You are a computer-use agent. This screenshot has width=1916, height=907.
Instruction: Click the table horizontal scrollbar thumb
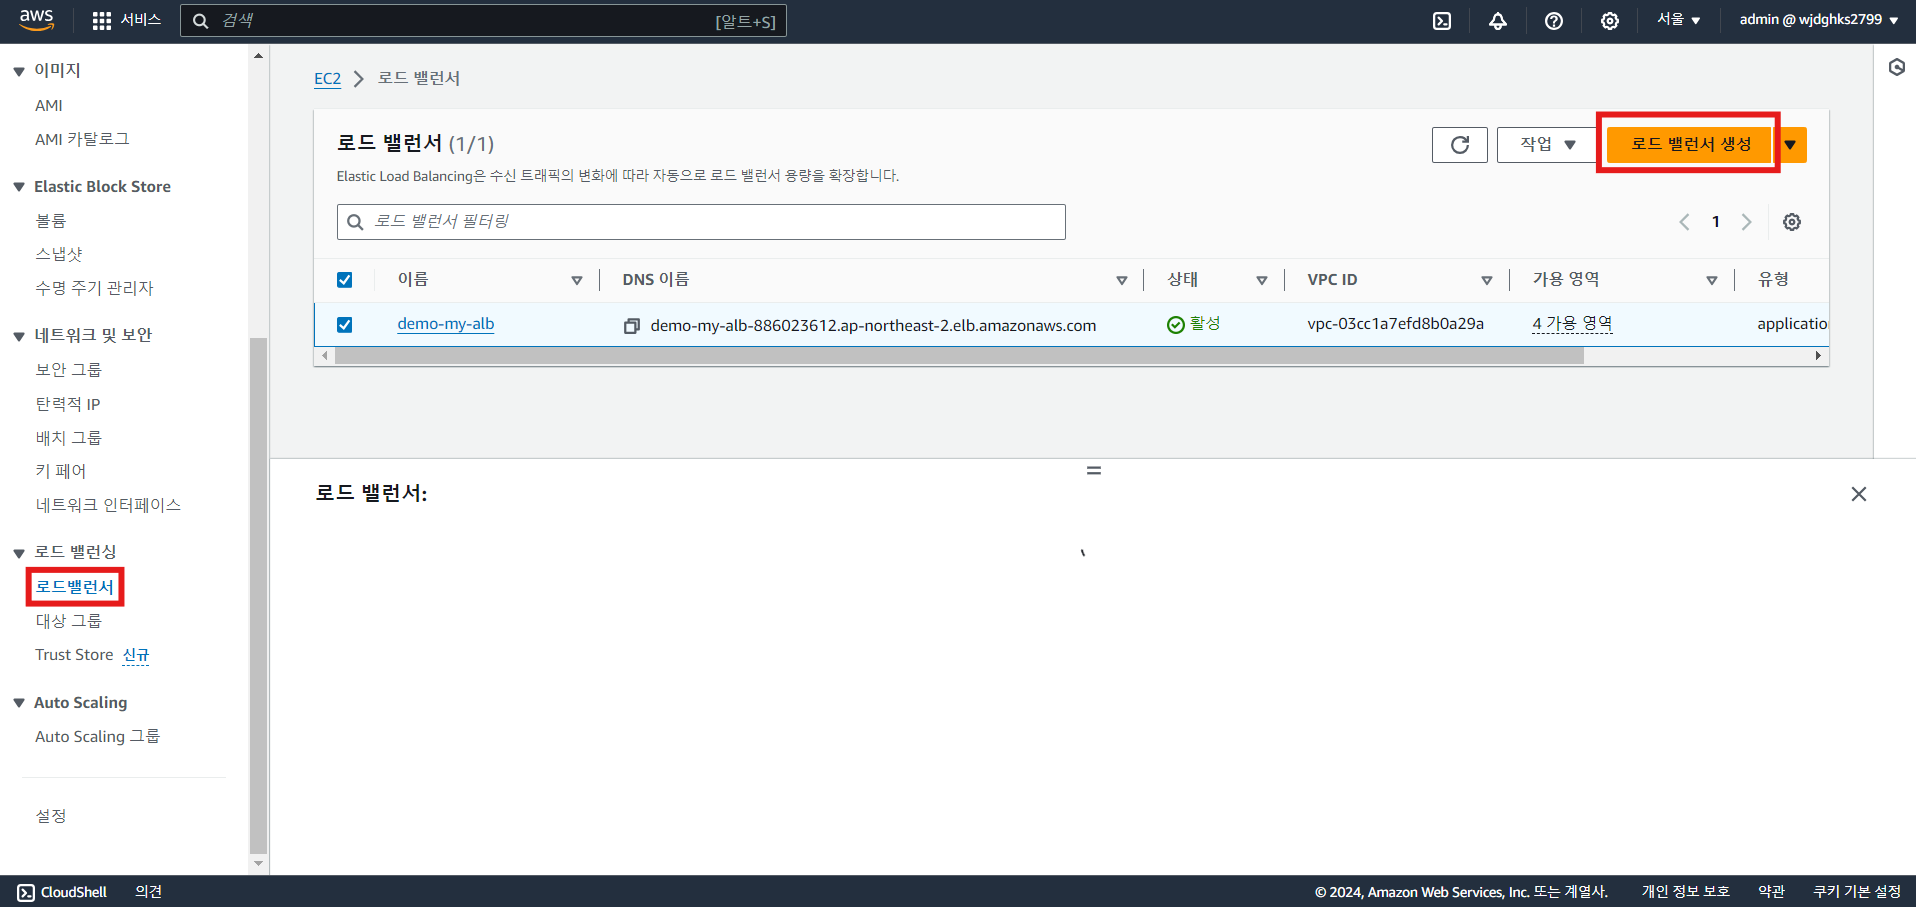pyautogui.click(x=959, y=356)
